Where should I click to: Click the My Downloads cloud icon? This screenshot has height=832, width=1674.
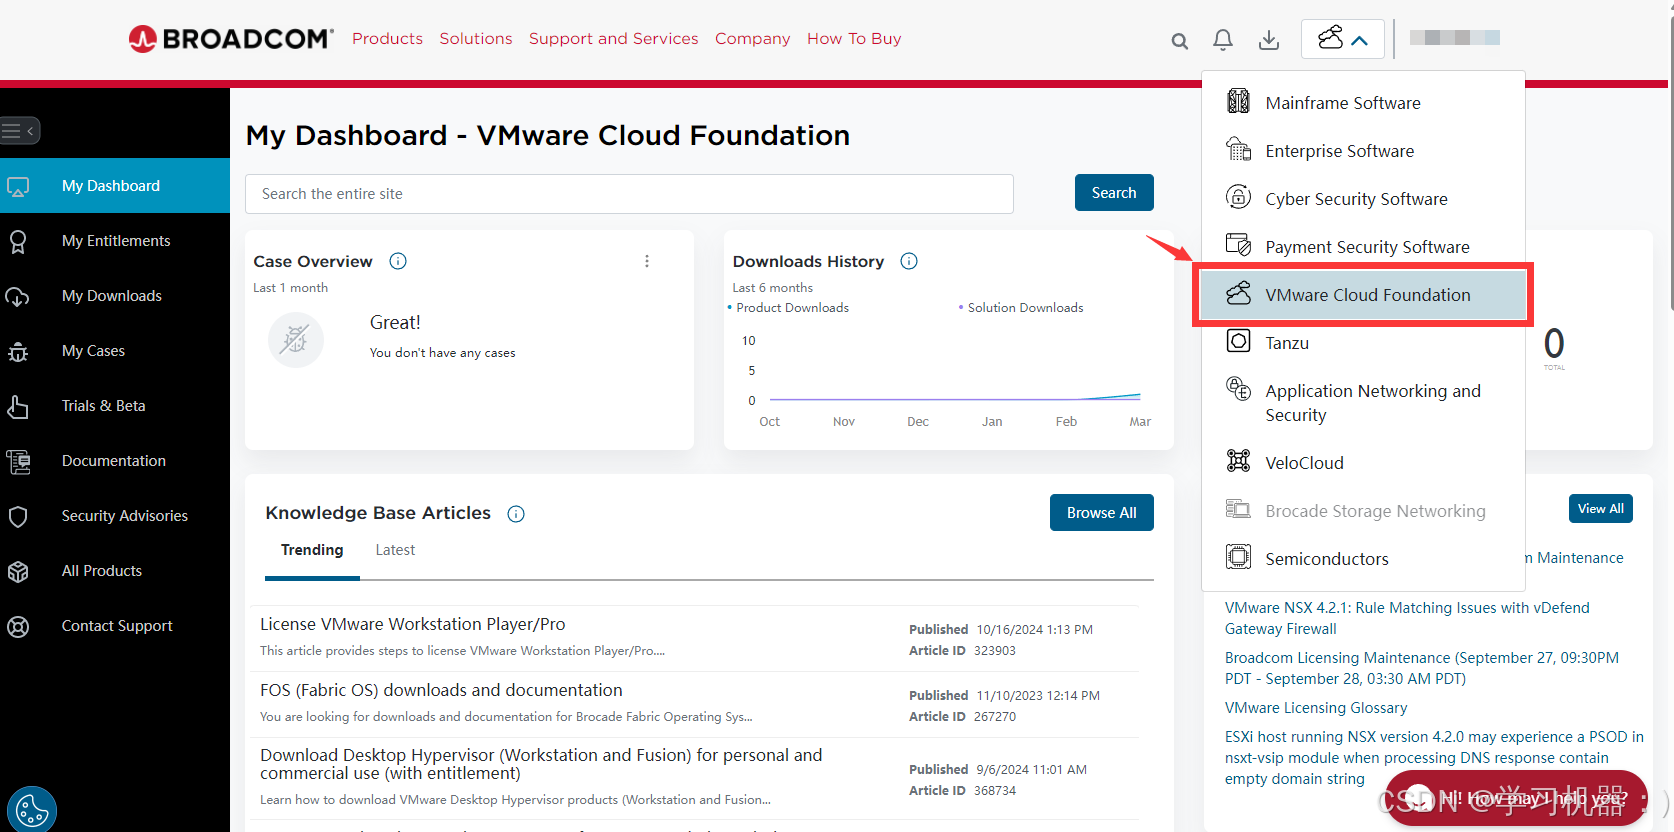17,296
